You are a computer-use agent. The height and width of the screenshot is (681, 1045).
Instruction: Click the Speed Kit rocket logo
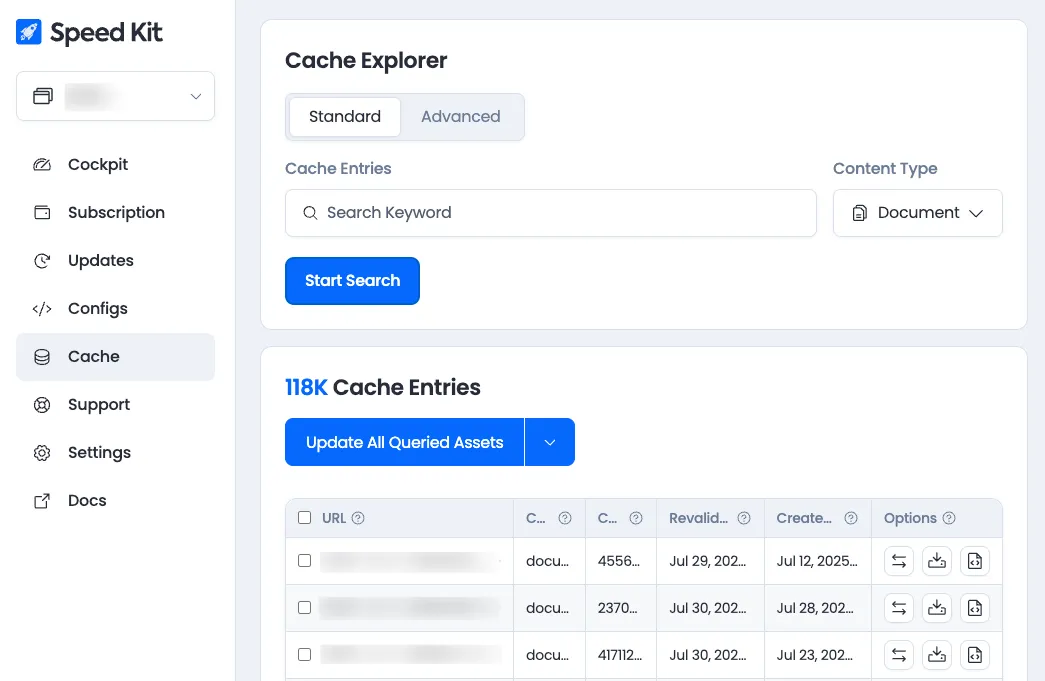pos(29,32)
